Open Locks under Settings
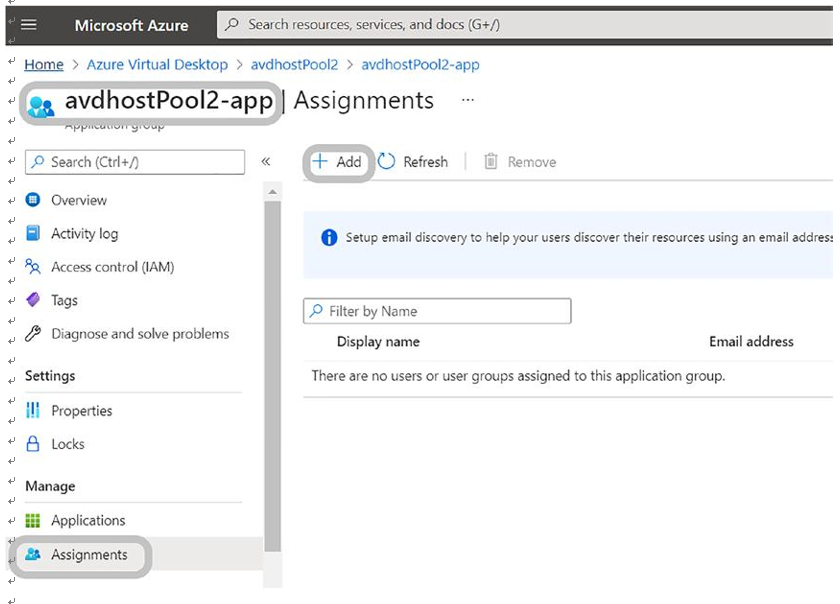Viewport: 840px width, 604px height. pyautogui.click(x=68, y=444)
